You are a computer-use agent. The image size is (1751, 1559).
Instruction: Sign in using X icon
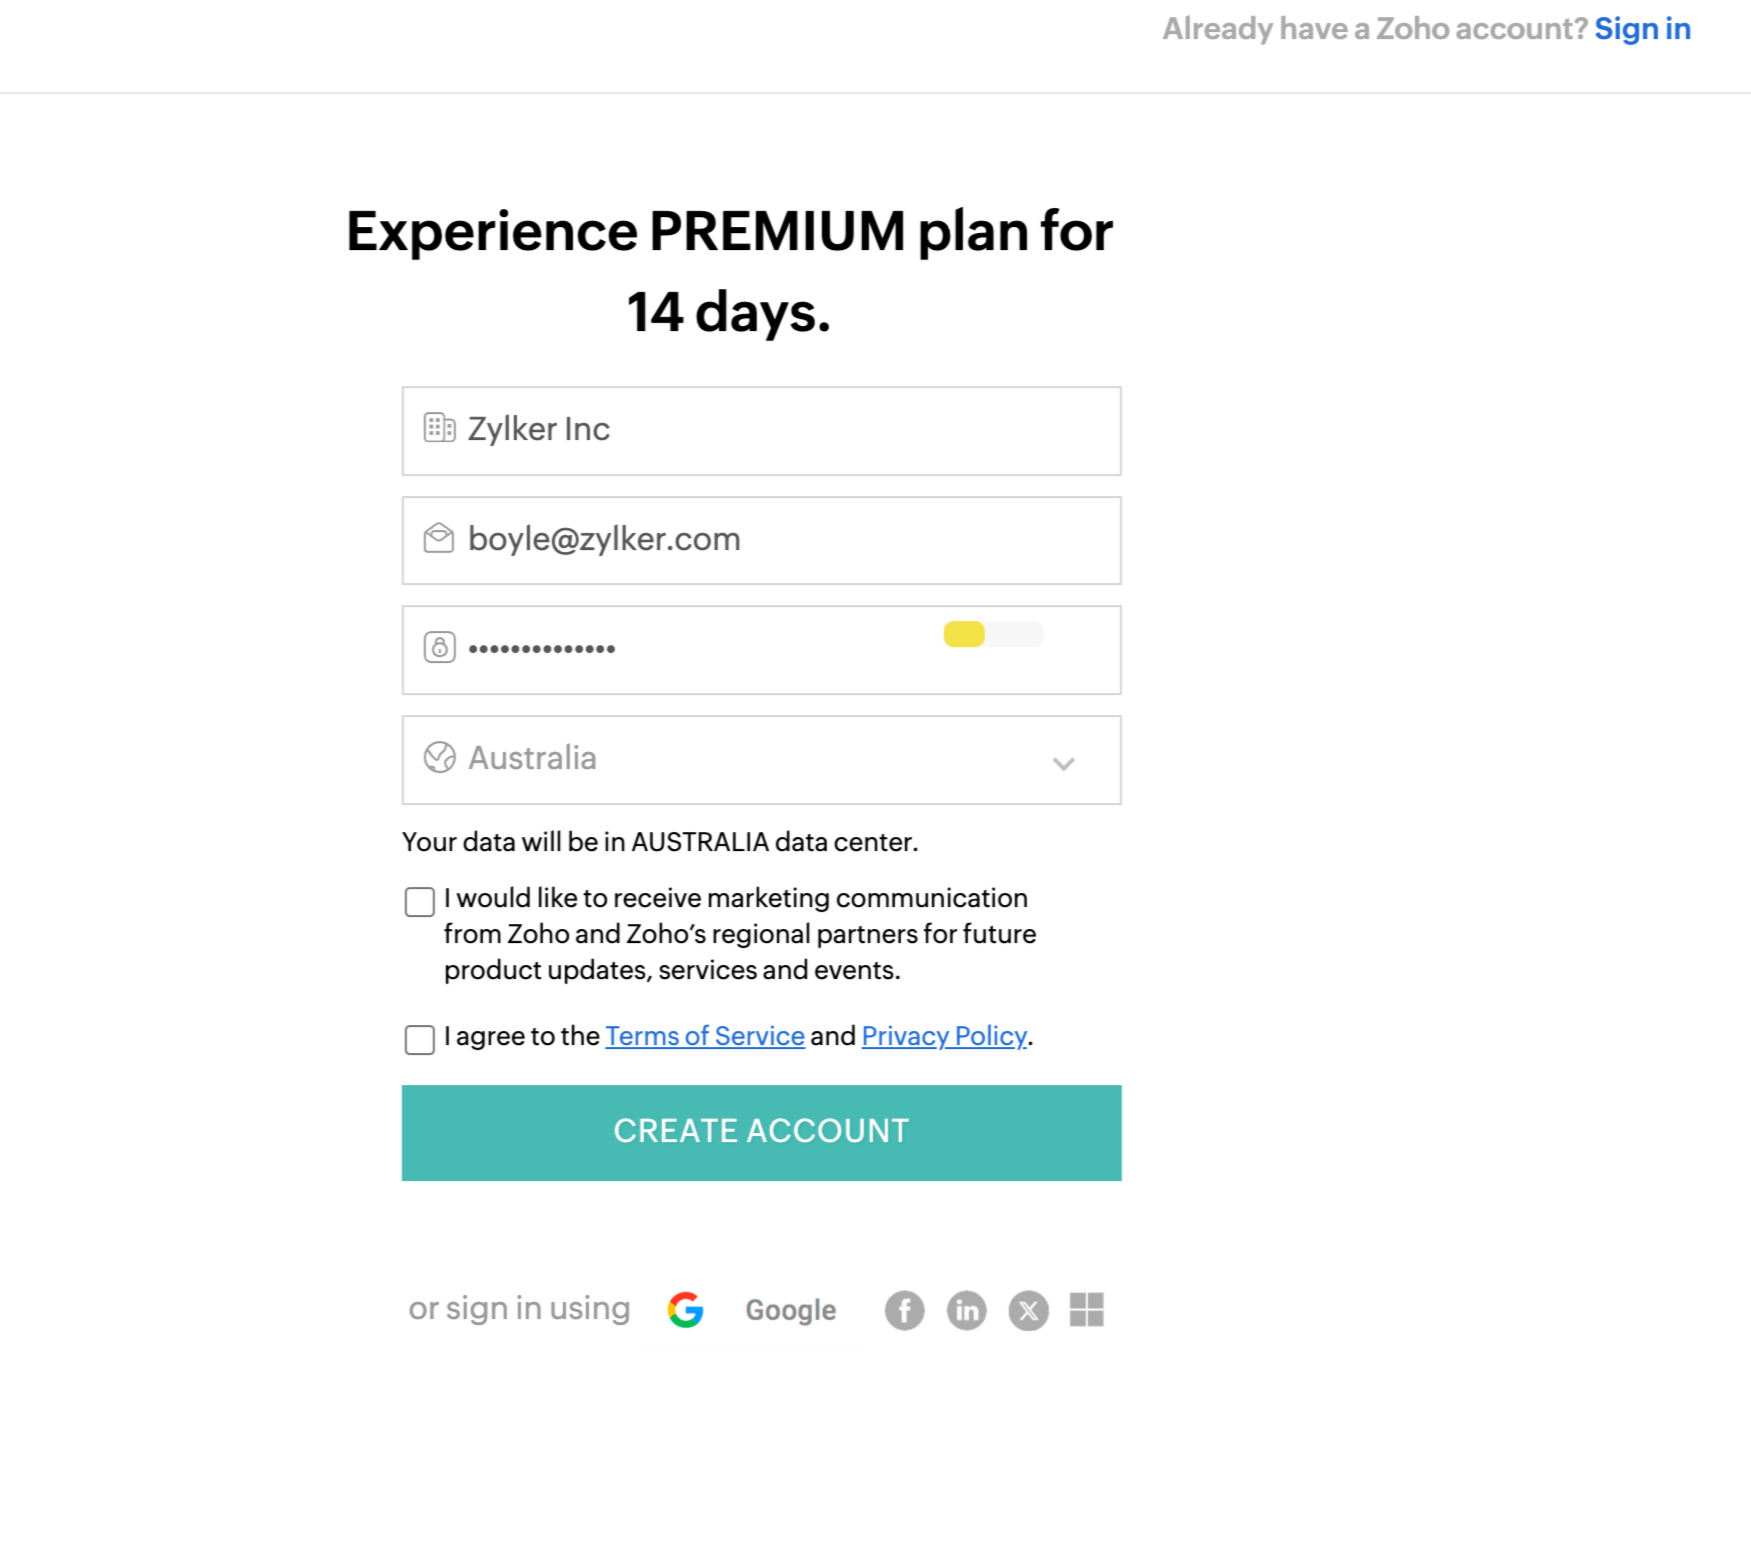1028,1310
